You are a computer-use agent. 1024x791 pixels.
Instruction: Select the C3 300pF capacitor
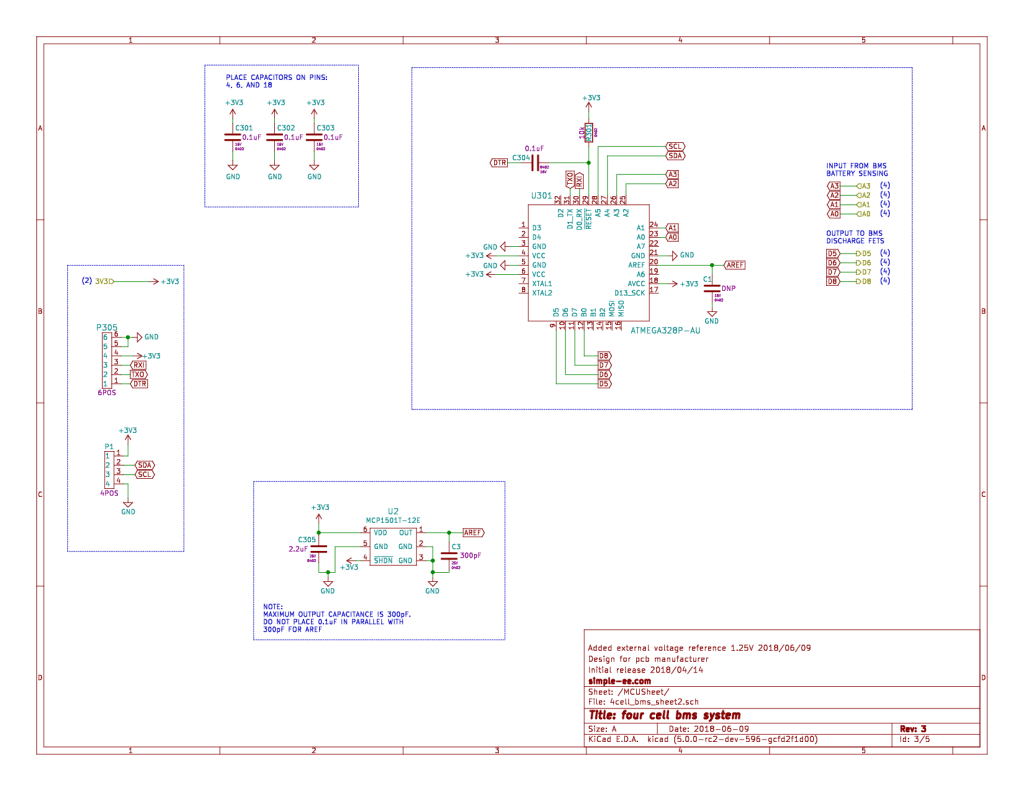tap(449, 555)
